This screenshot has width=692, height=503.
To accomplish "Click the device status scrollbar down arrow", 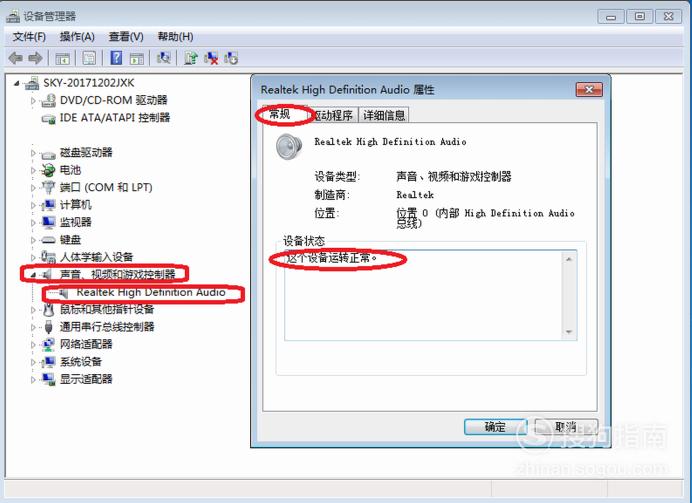I will click(569, 332).
